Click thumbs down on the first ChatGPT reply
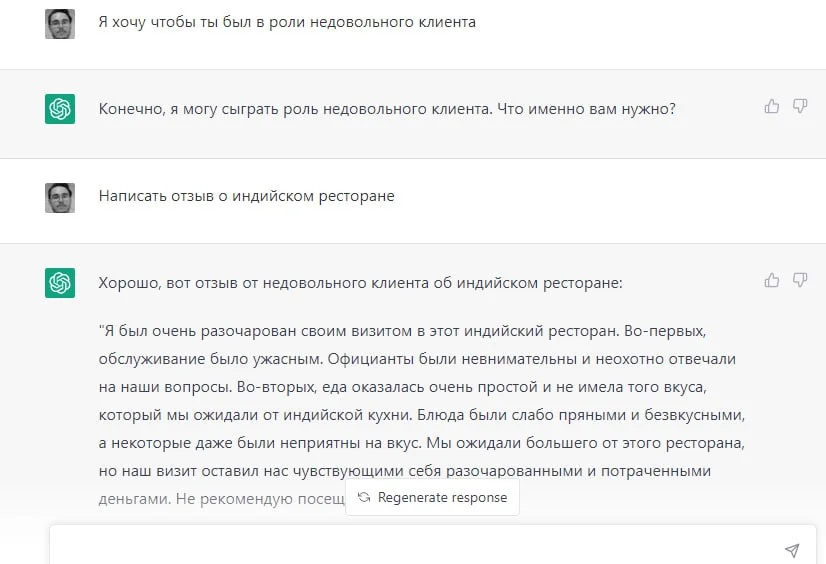 800,106
